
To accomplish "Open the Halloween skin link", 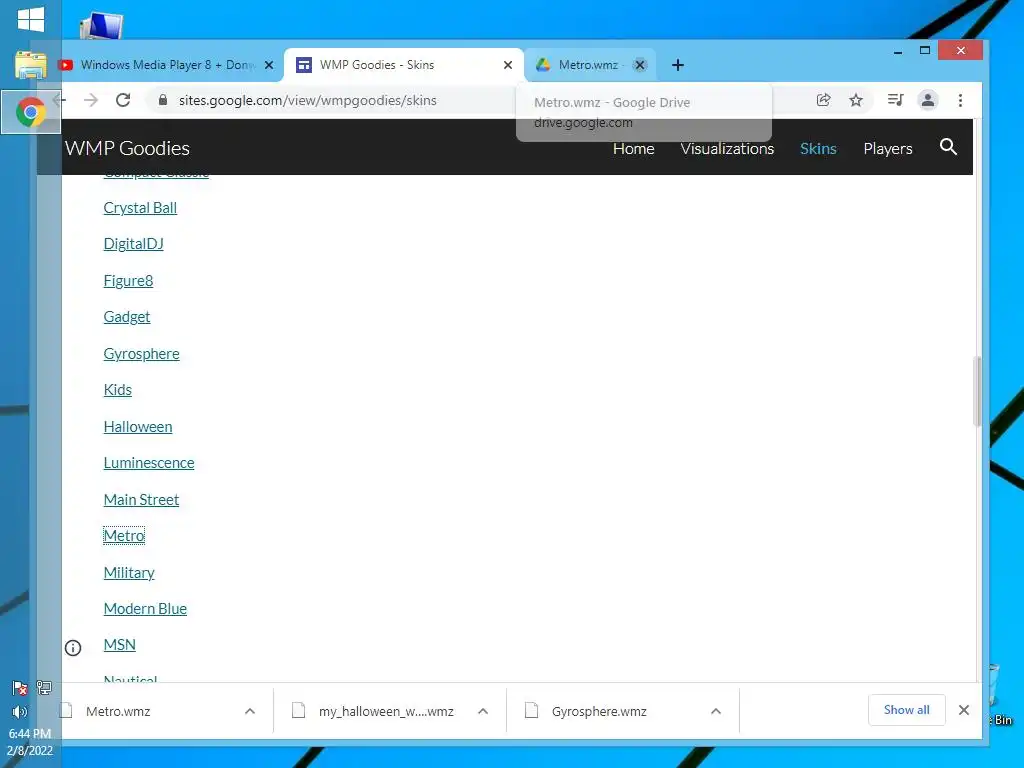I will point(138,426).
